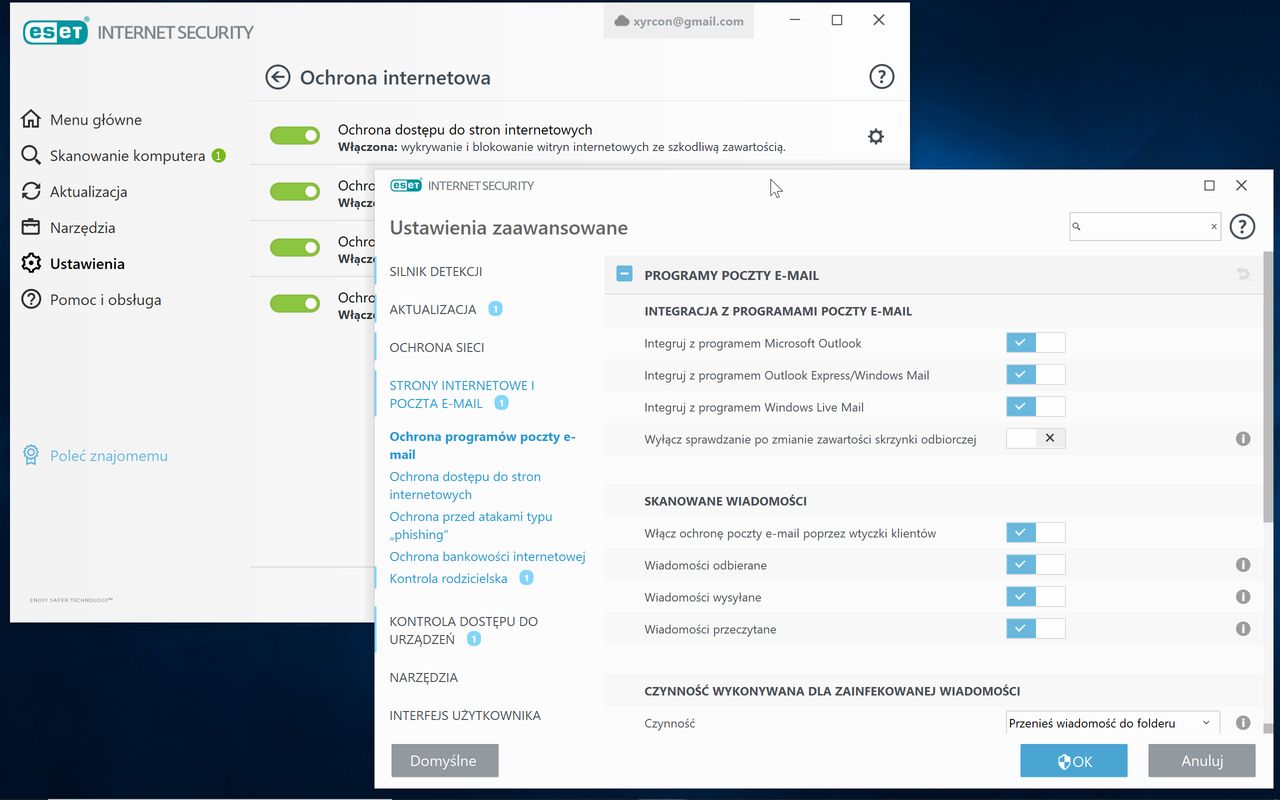The width and height of the screenshot is (1280, 800).
Task: Click the badge beside KONTROLA DOSTĘPU DO URZĄDZEŃ
Action: point(474,638)
